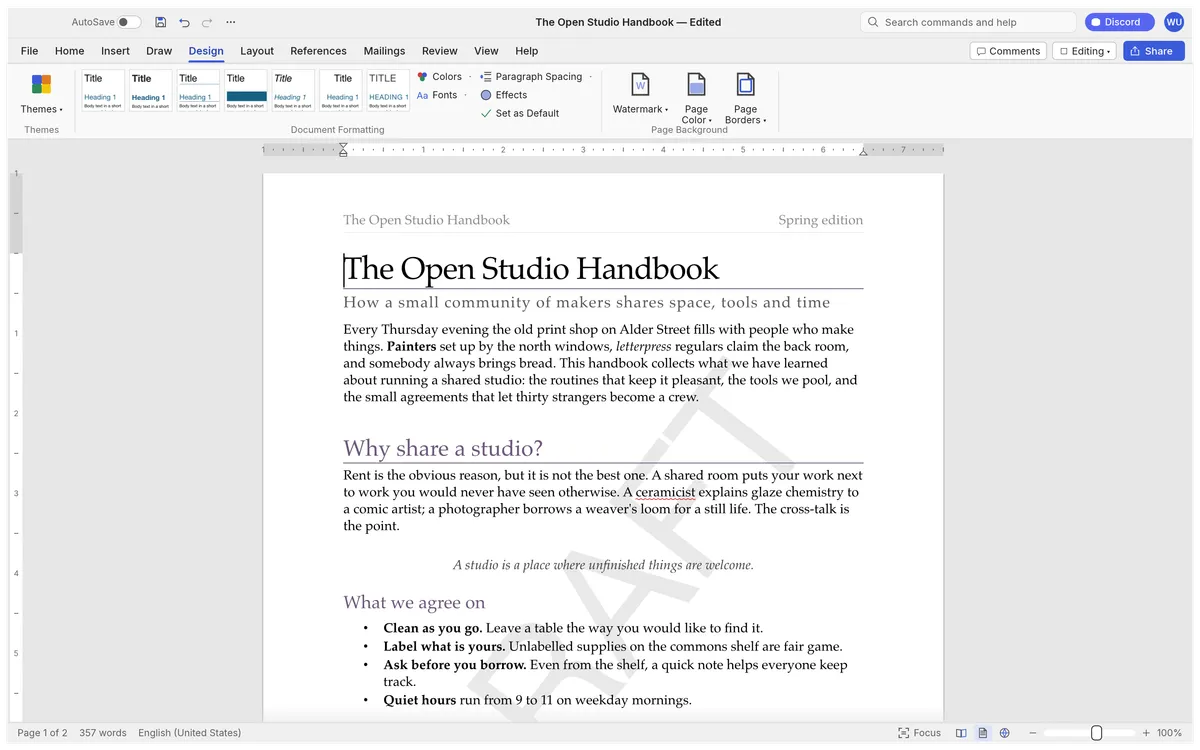Screen dimensions: 1200x750
Task: Open the Comments pane
Action: (1008, 51)
